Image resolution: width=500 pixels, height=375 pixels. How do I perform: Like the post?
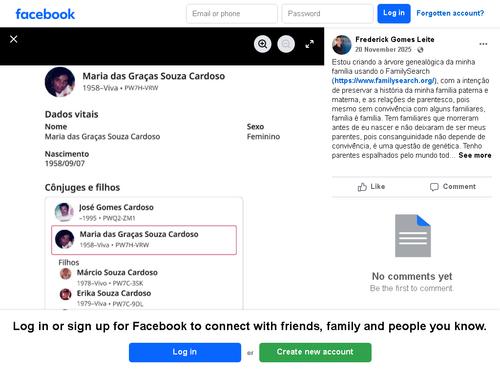pyautogui.click(x=371, y=187)
